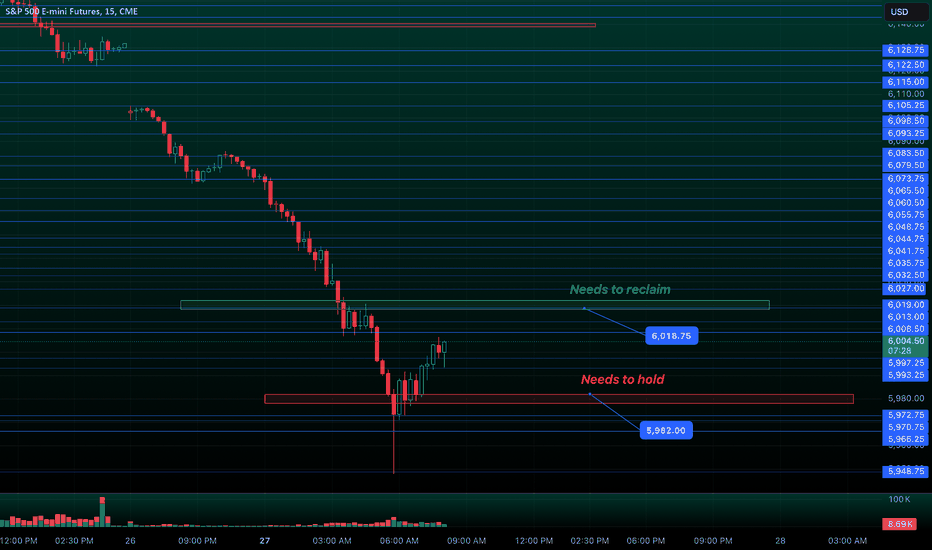
Task: Click the 5,972.75 price level label
Action: pos(906,415)
